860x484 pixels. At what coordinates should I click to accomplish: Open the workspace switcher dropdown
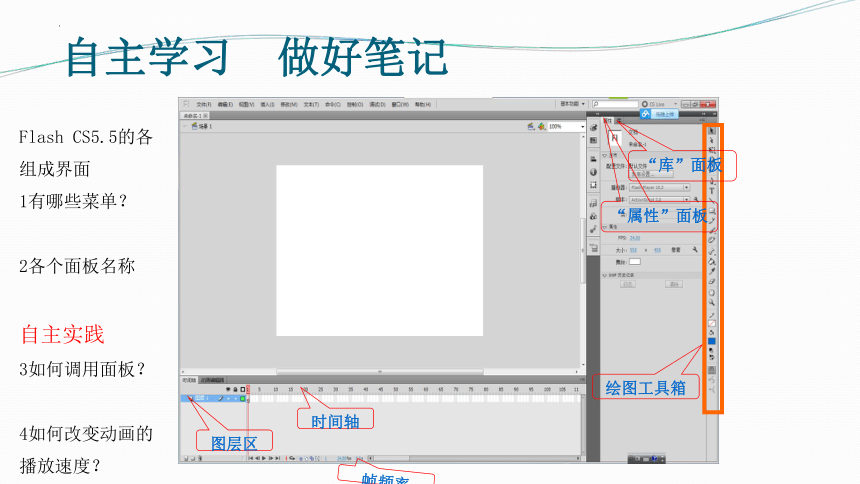(573, 104)
